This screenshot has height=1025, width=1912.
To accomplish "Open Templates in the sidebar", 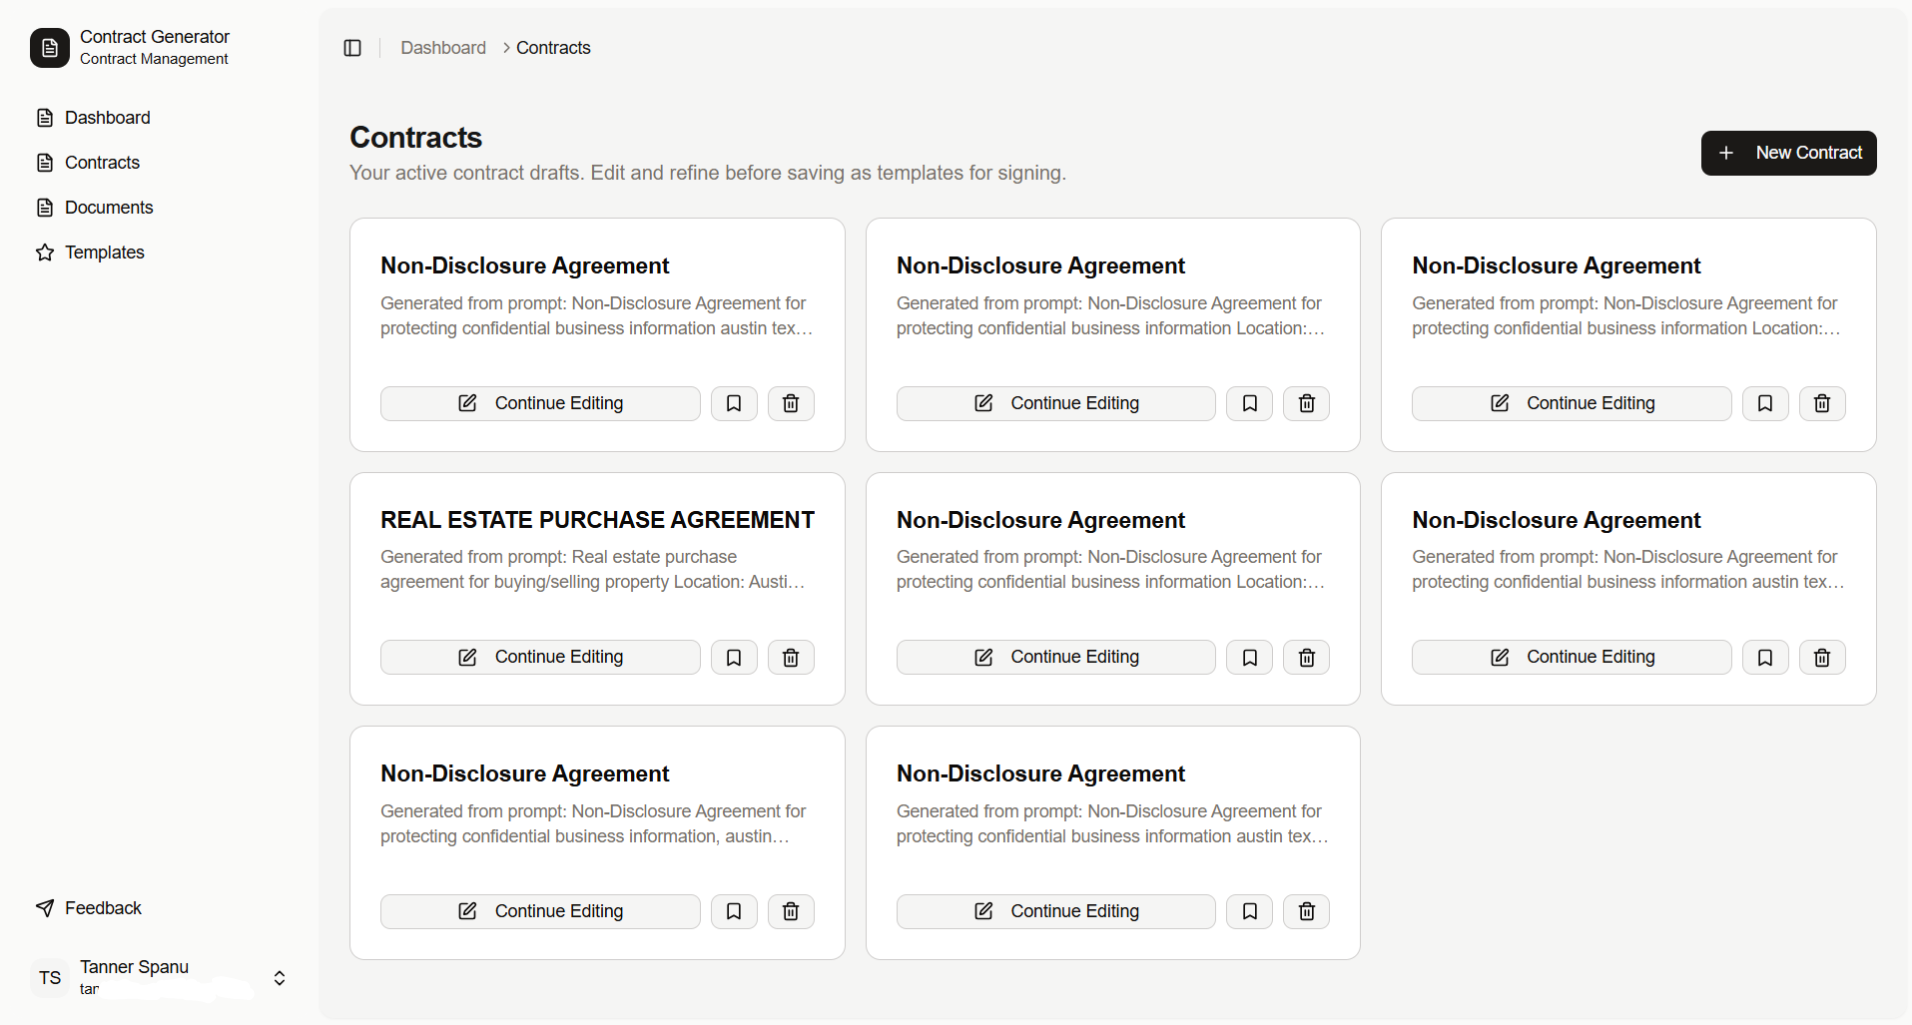I will [x=104, y=253].
